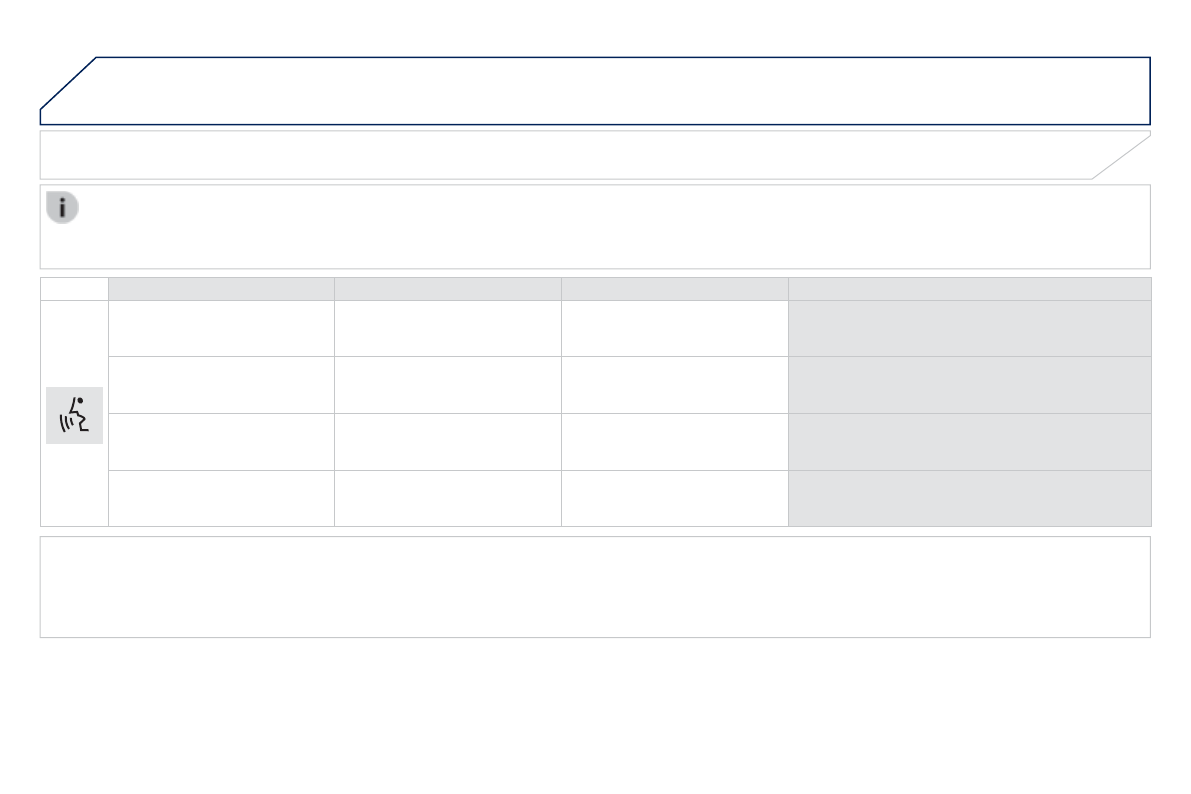This screenshot has width=1191, height=794.
Task: Select the second gray column header cell
Action: 447,289
